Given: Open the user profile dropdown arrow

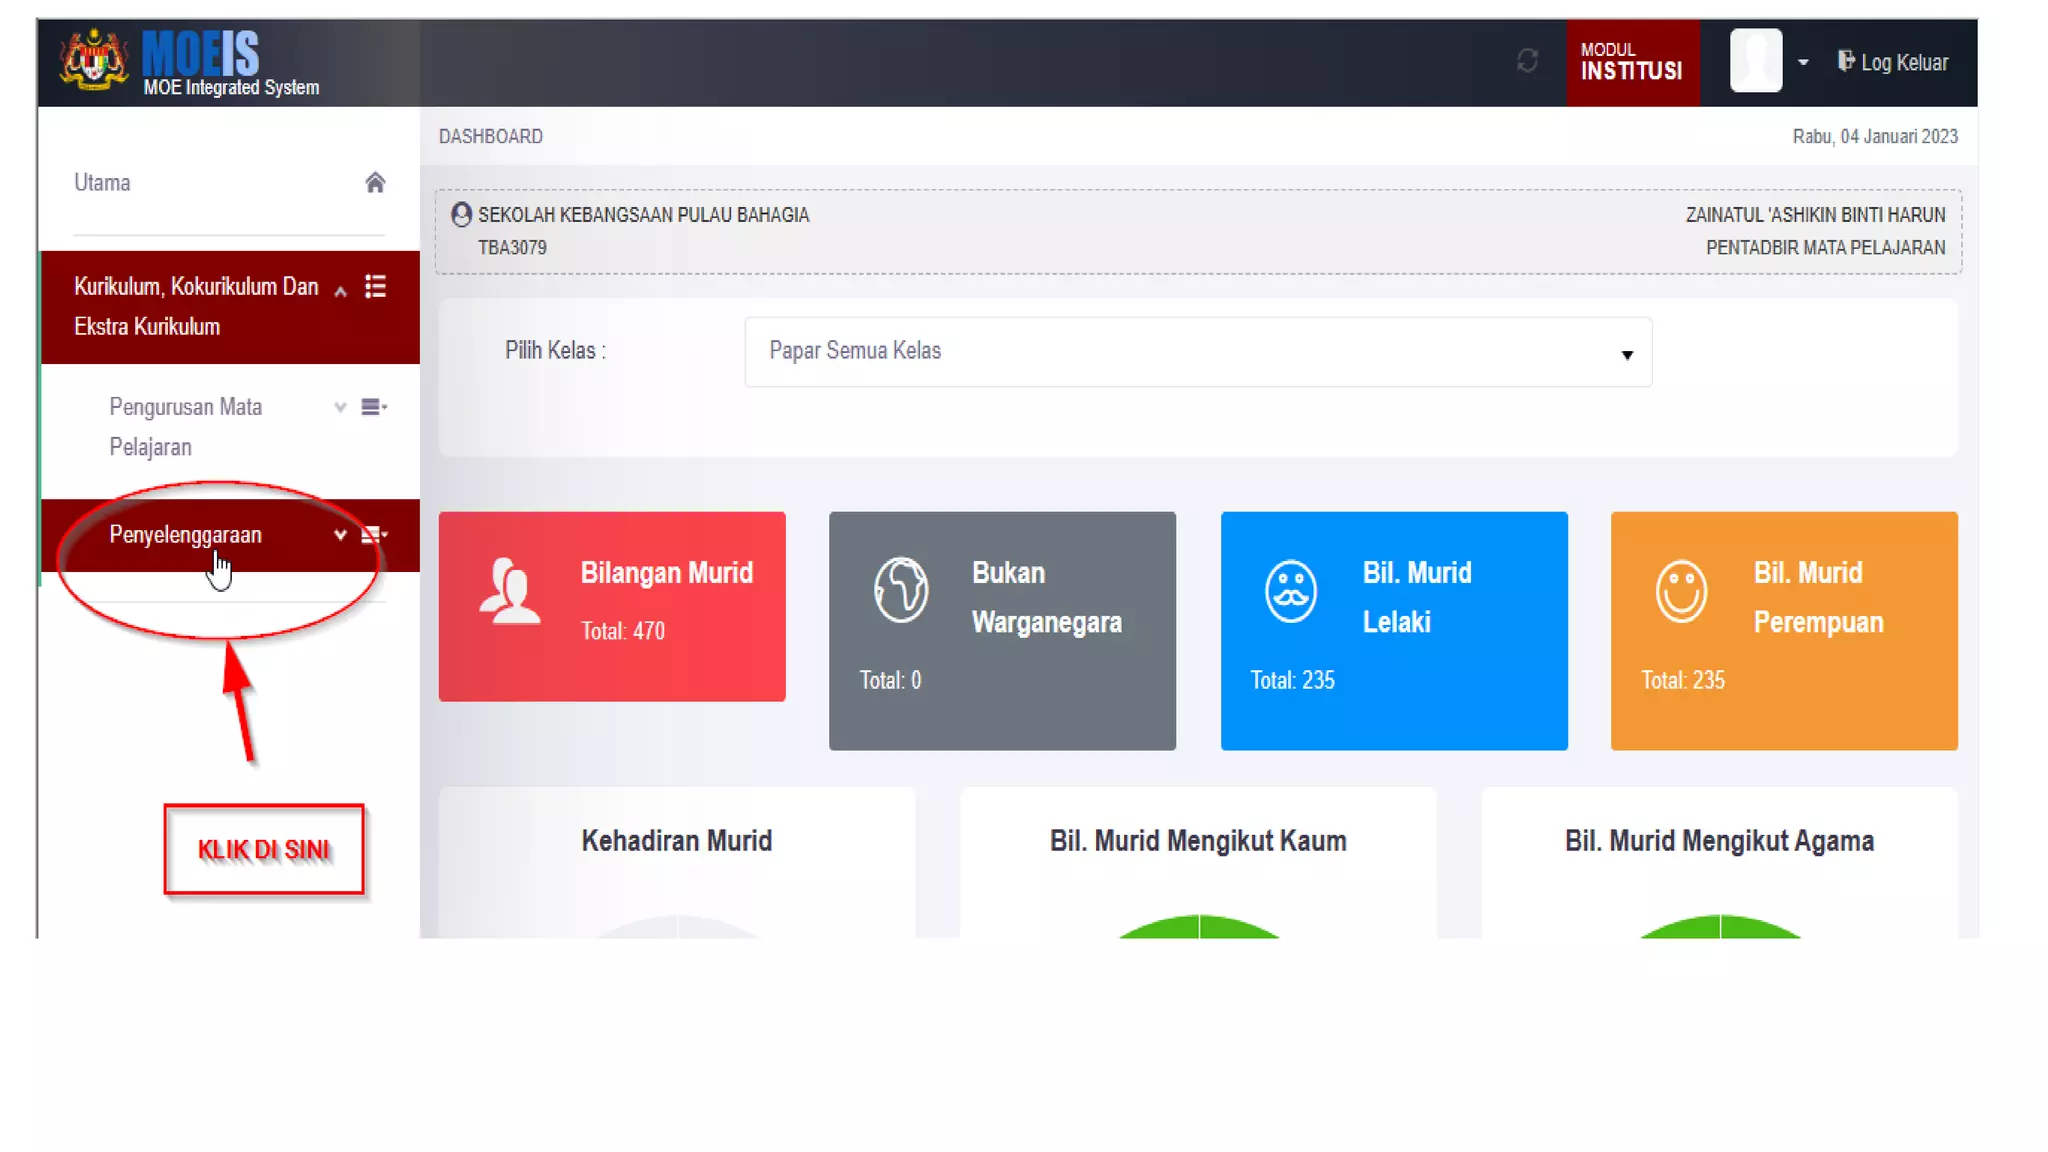Looking at the screenshot, I should (x=1803, y=62).
